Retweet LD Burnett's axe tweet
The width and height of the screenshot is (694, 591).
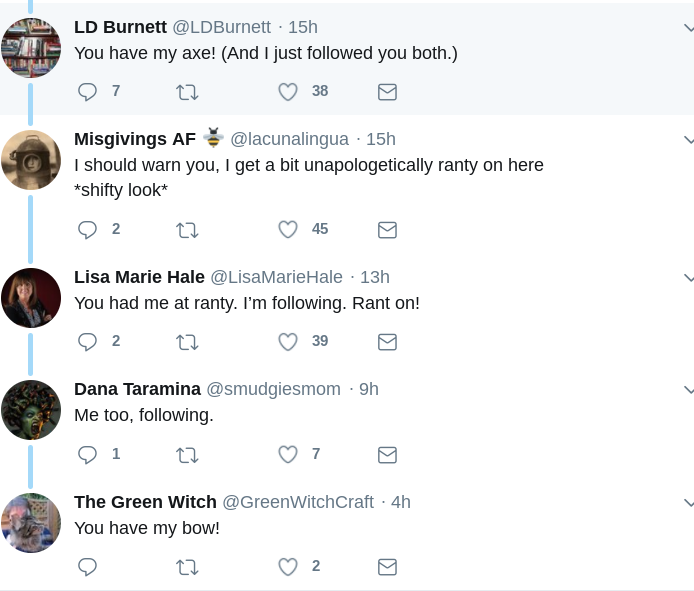187,92
